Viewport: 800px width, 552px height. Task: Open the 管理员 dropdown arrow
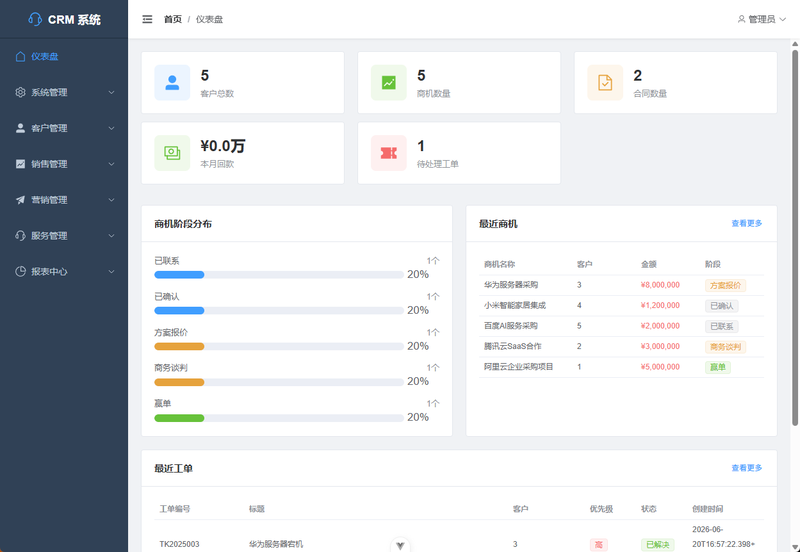pos(783,19)
